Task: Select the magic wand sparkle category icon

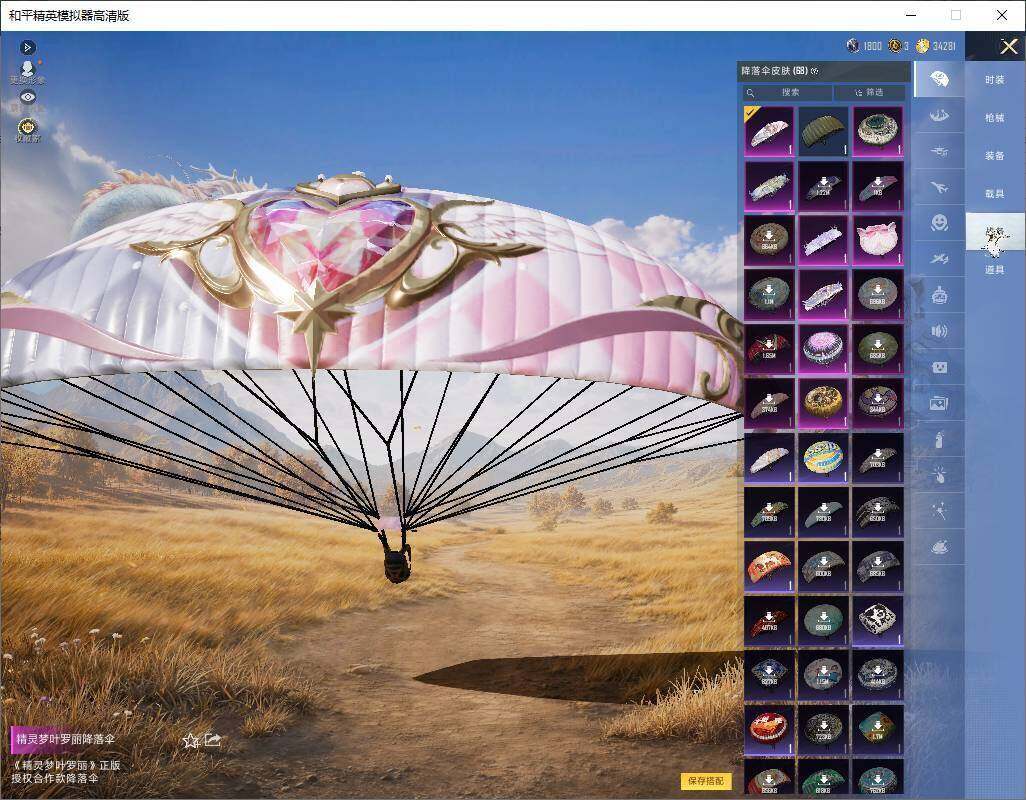Action: [939, 511]
